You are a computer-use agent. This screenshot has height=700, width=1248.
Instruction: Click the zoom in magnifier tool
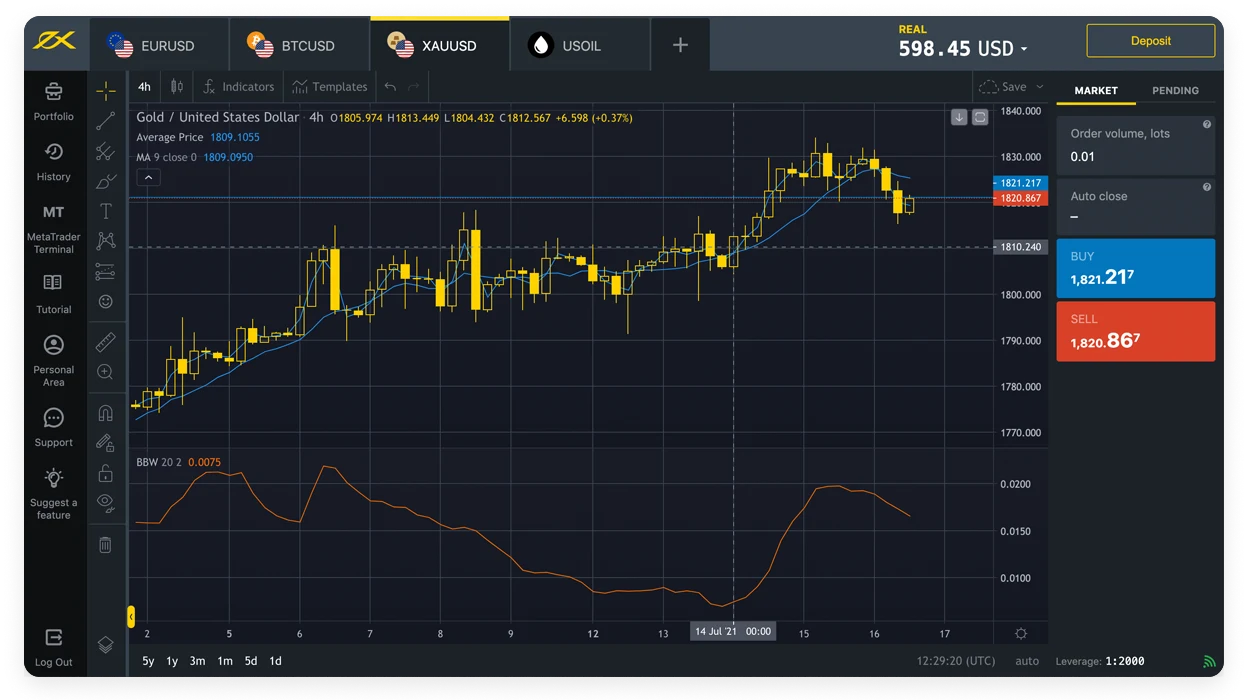coord(105,372)
